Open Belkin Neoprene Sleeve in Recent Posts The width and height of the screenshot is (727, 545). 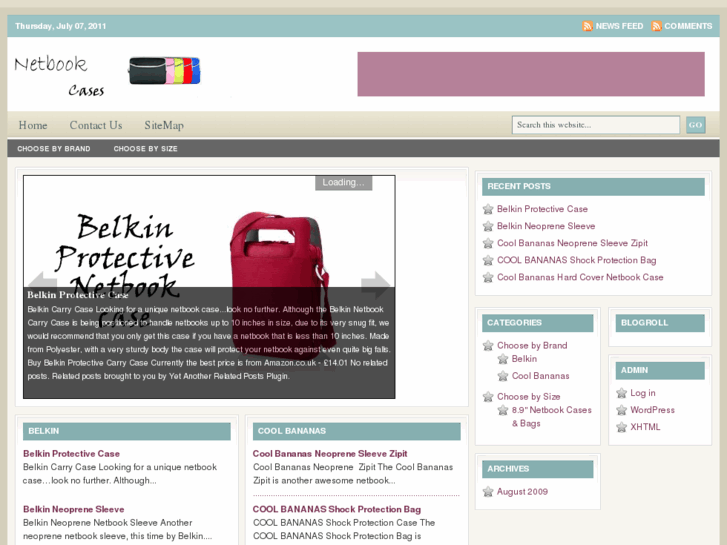click(x=546, y=226)
